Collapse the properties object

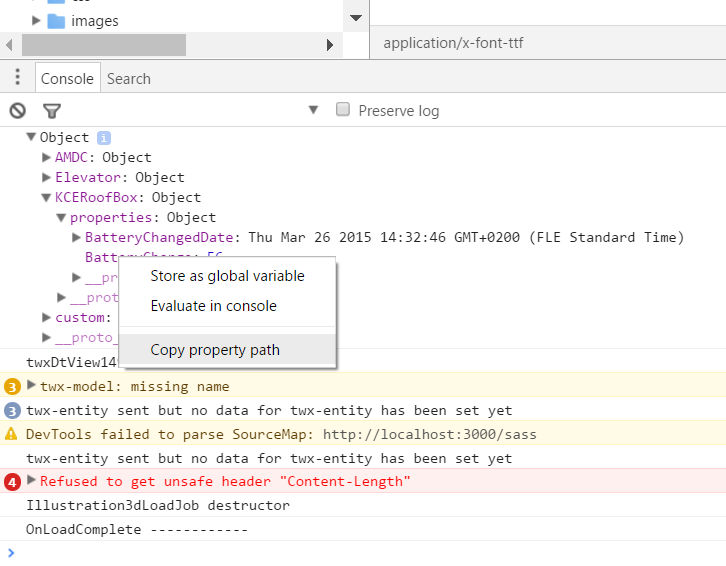tap(61, 218)
